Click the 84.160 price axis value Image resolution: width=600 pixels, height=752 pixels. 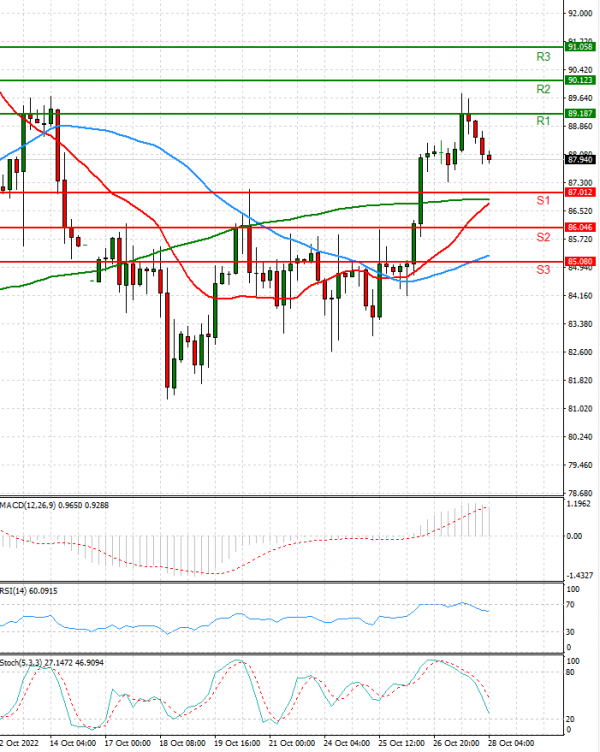click(580, 296)
